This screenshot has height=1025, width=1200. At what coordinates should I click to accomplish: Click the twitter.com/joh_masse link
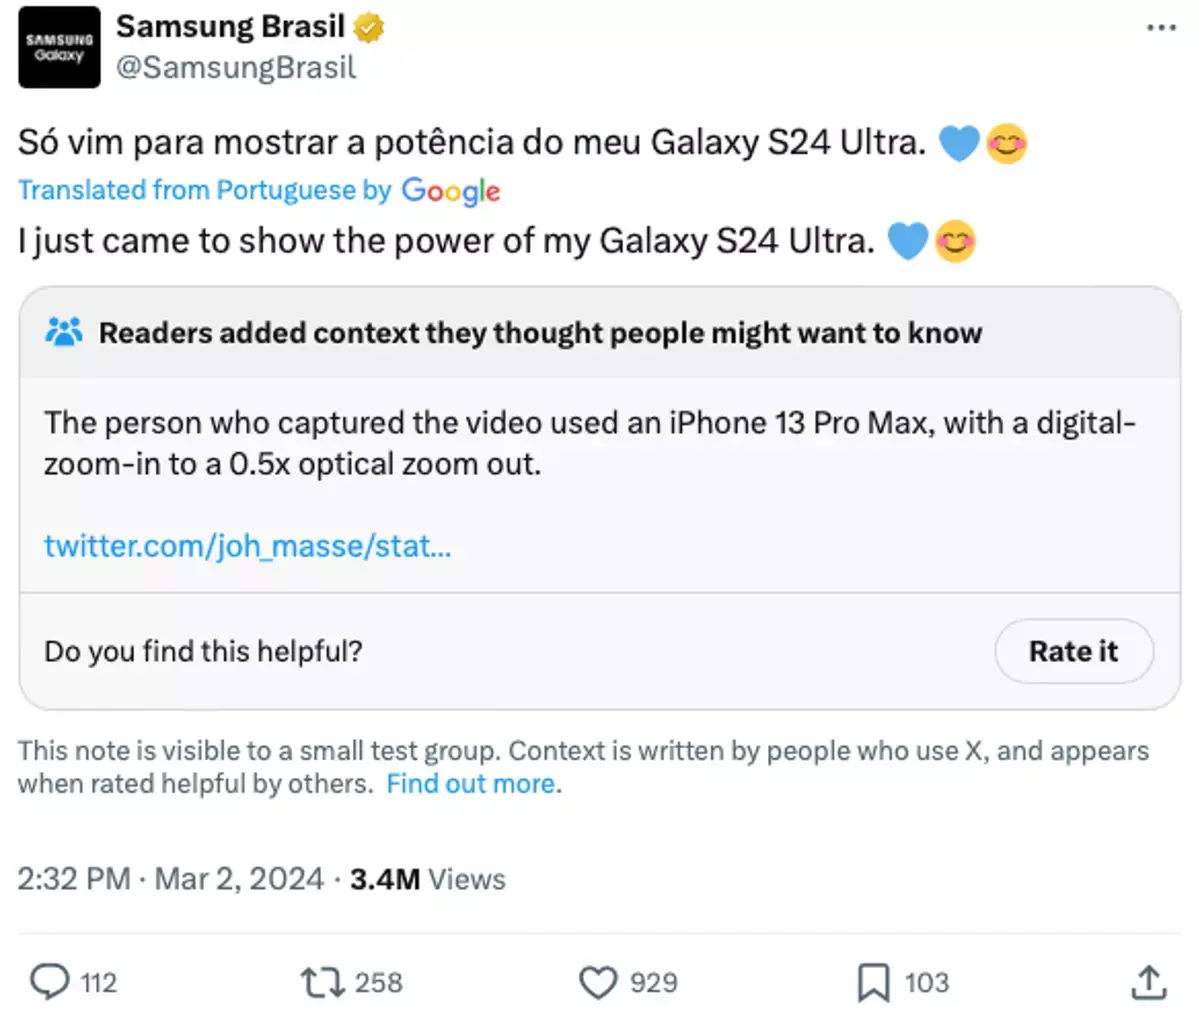click(x=246, y=546)
